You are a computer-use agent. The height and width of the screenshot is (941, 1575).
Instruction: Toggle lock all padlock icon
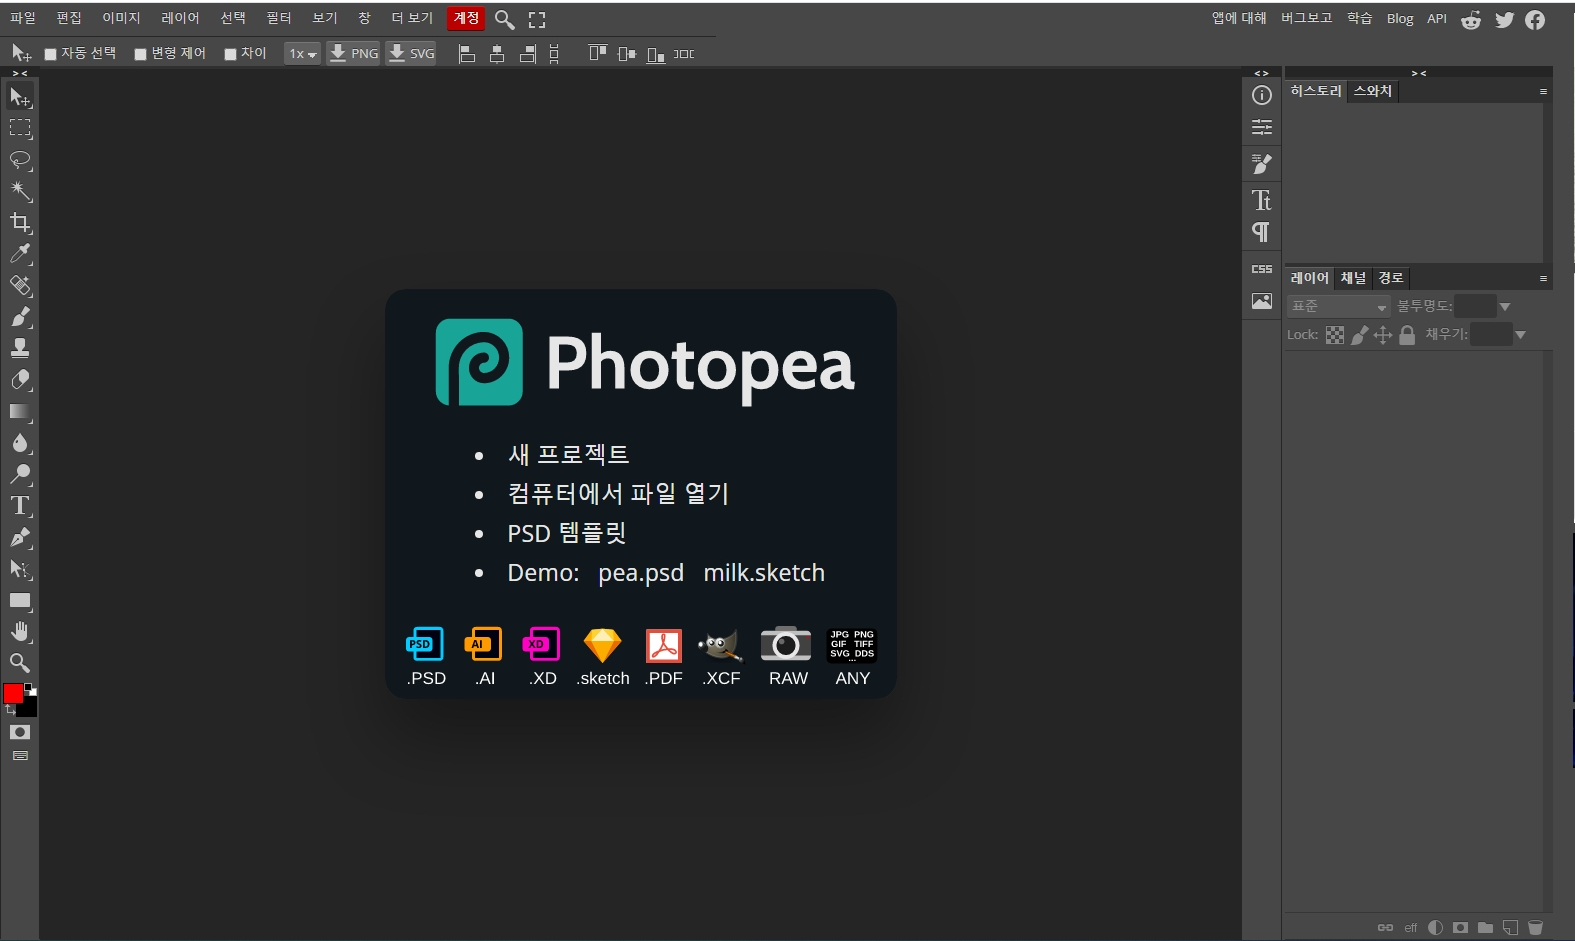tap(1407, 335)
